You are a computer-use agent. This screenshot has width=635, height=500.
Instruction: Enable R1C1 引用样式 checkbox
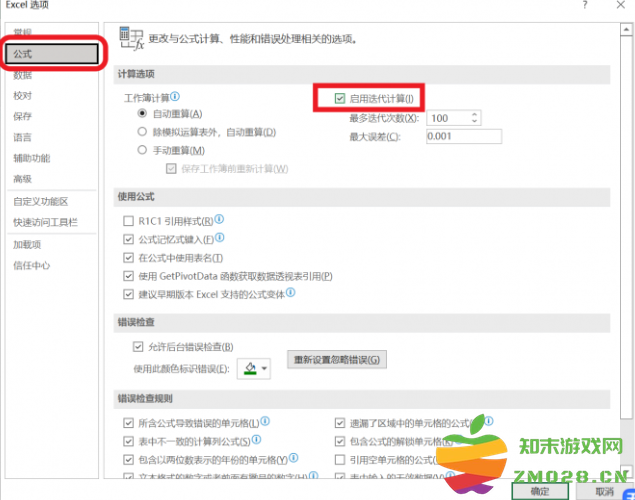point(128,221)
